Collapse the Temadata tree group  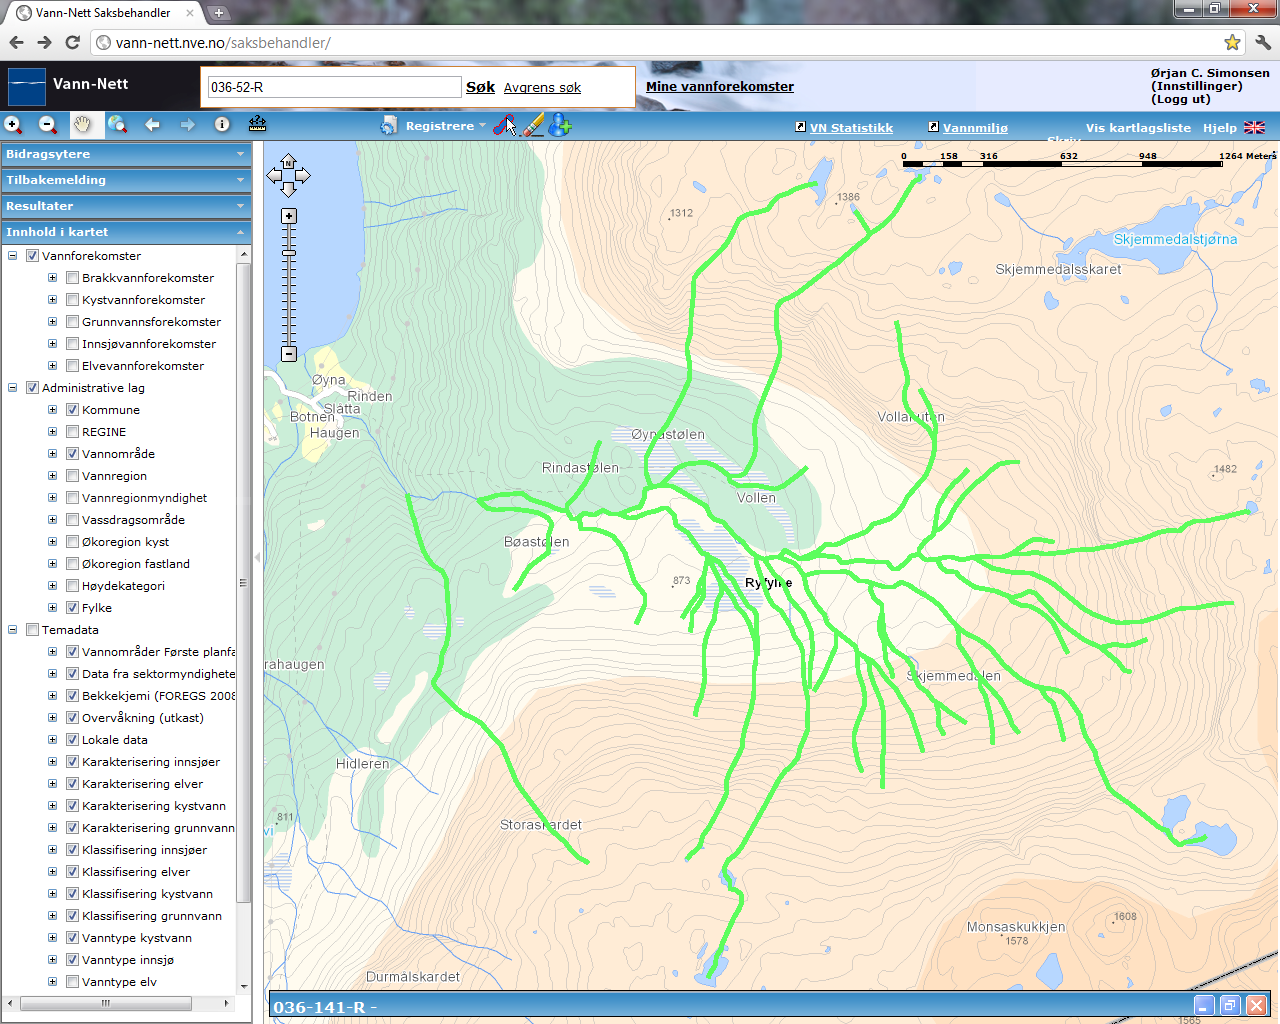13,630
